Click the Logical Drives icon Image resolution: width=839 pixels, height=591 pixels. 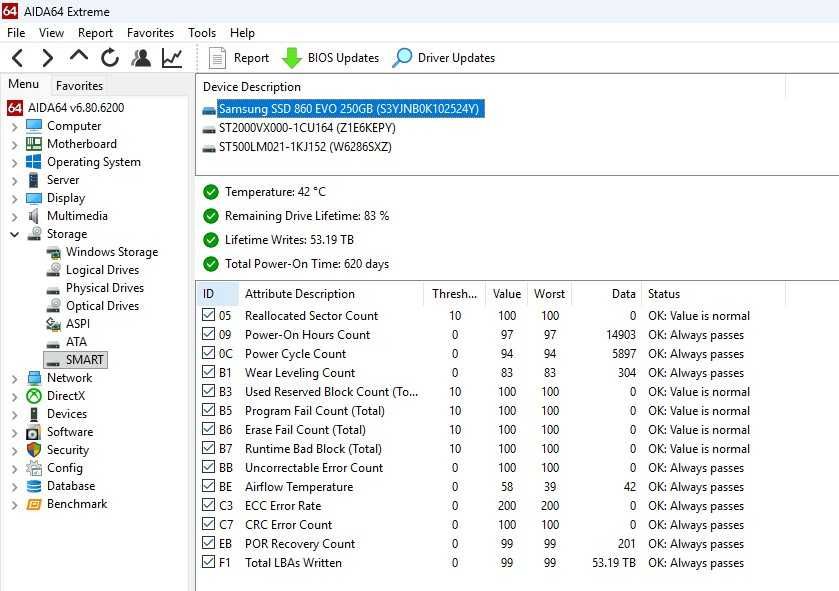pyautogui.click(x=53, y=270)
